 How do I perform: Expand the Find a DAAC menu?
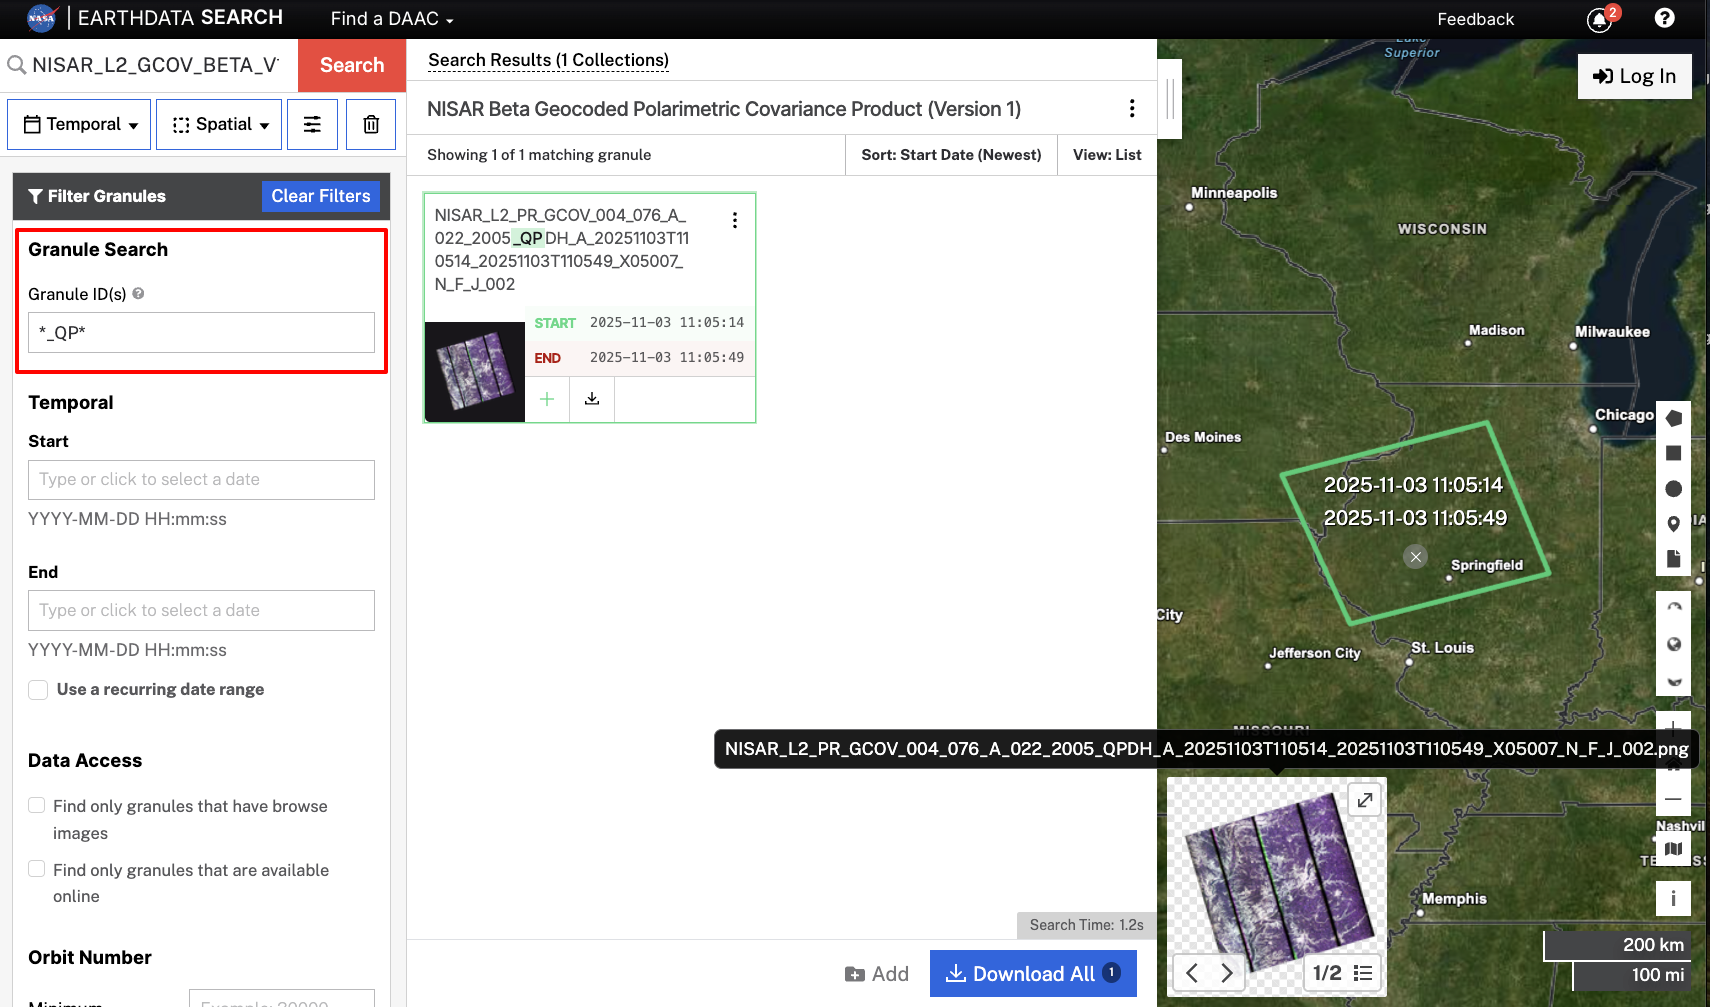click(390, 18)
